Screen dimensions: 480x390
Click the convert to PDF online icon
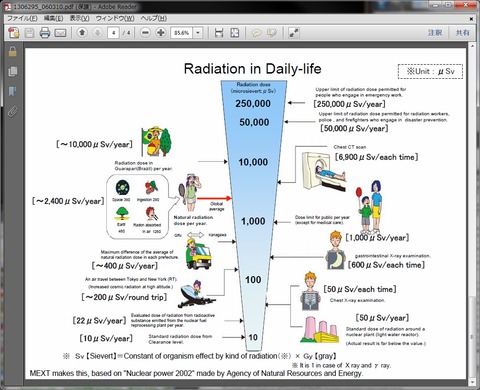pos(14,33)
